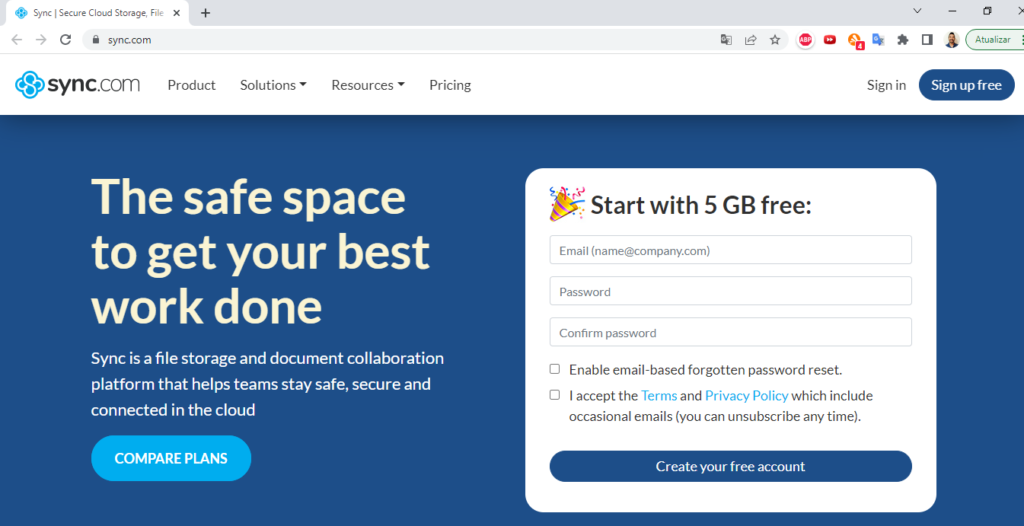Toggle the browser side panel icon
1024x526 pixels.
(927, 40)
